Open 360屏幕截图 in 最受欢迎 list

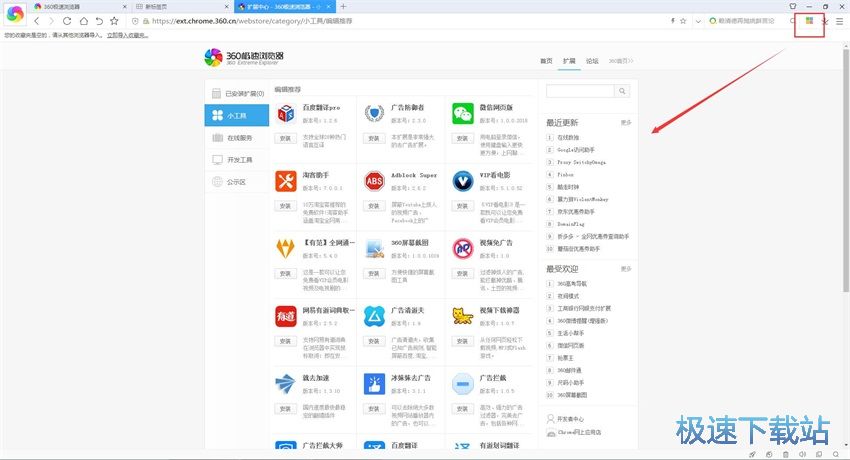tap(572, 396)
